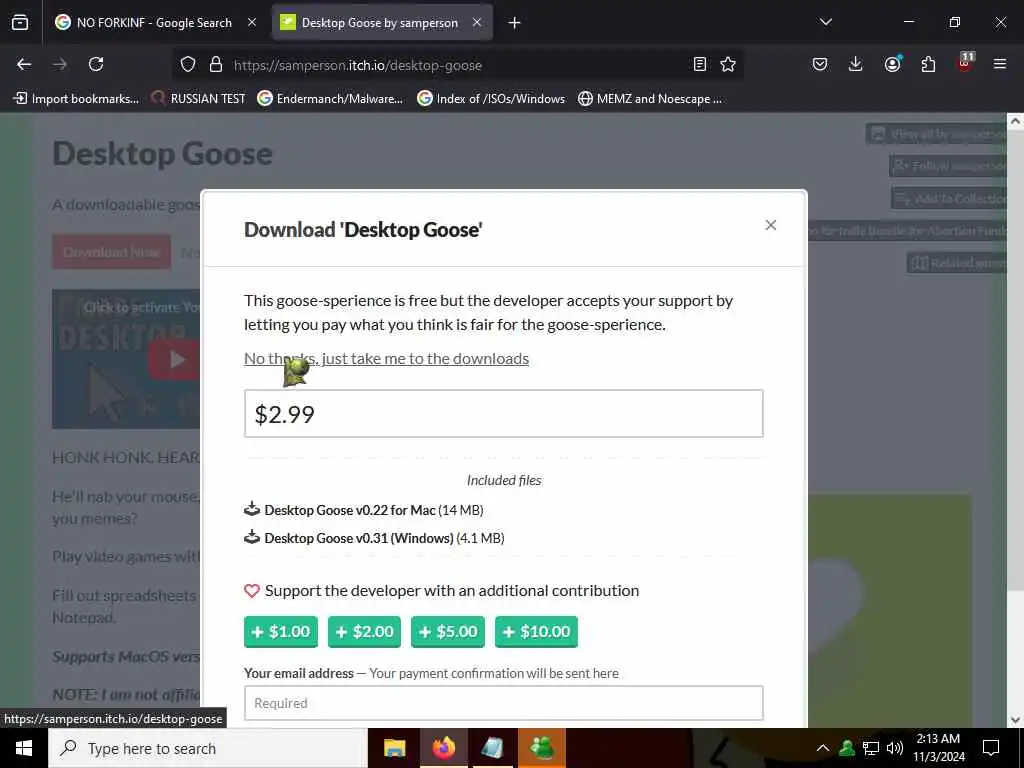Open the Windows notification center
Image resolution: width=1024 pixels, height=768 pixels.
[991, 748]
